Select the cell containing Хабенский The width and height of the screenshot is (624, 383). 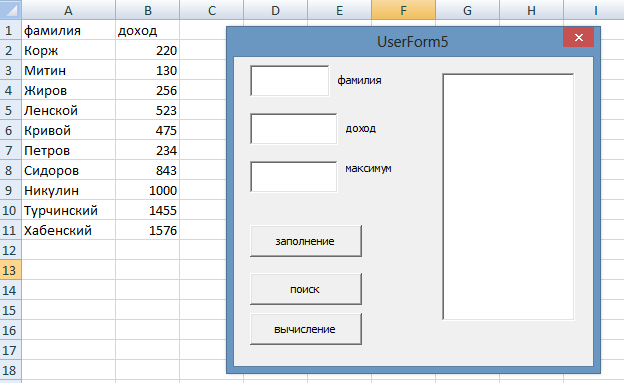point(68,230)
